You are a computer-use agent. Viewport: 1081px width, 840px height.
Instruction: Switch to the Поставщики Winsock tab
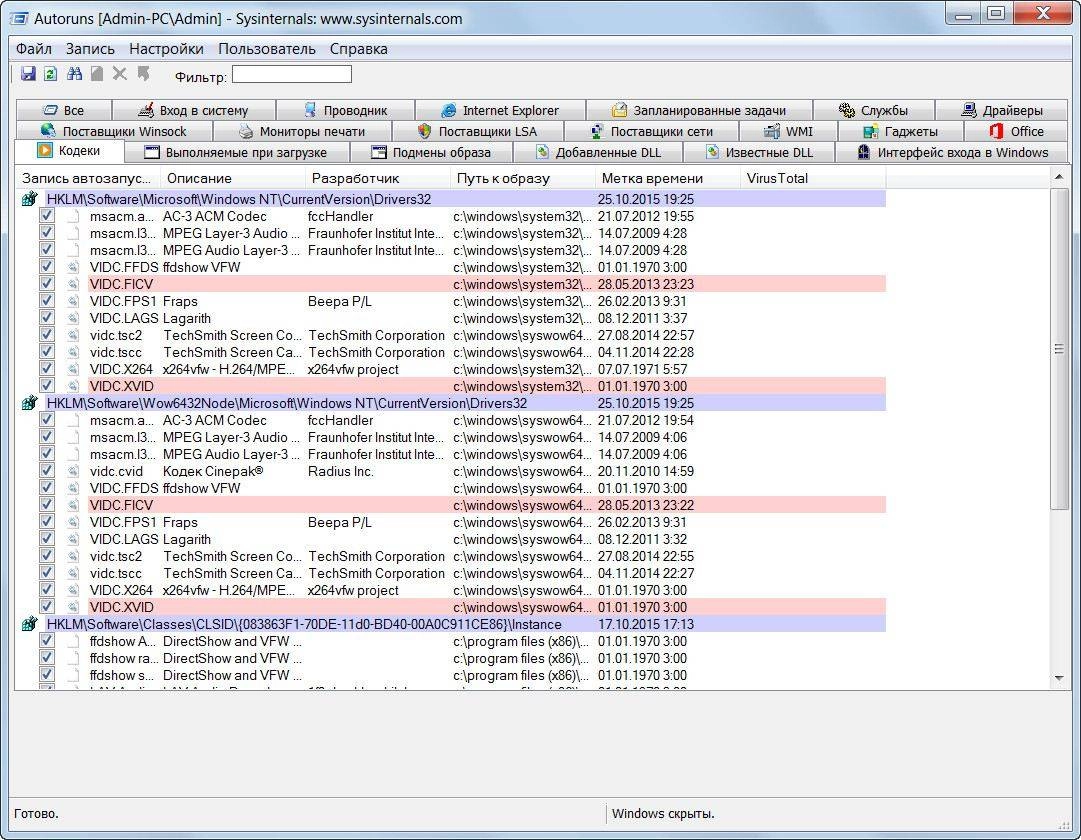[114, 132]
